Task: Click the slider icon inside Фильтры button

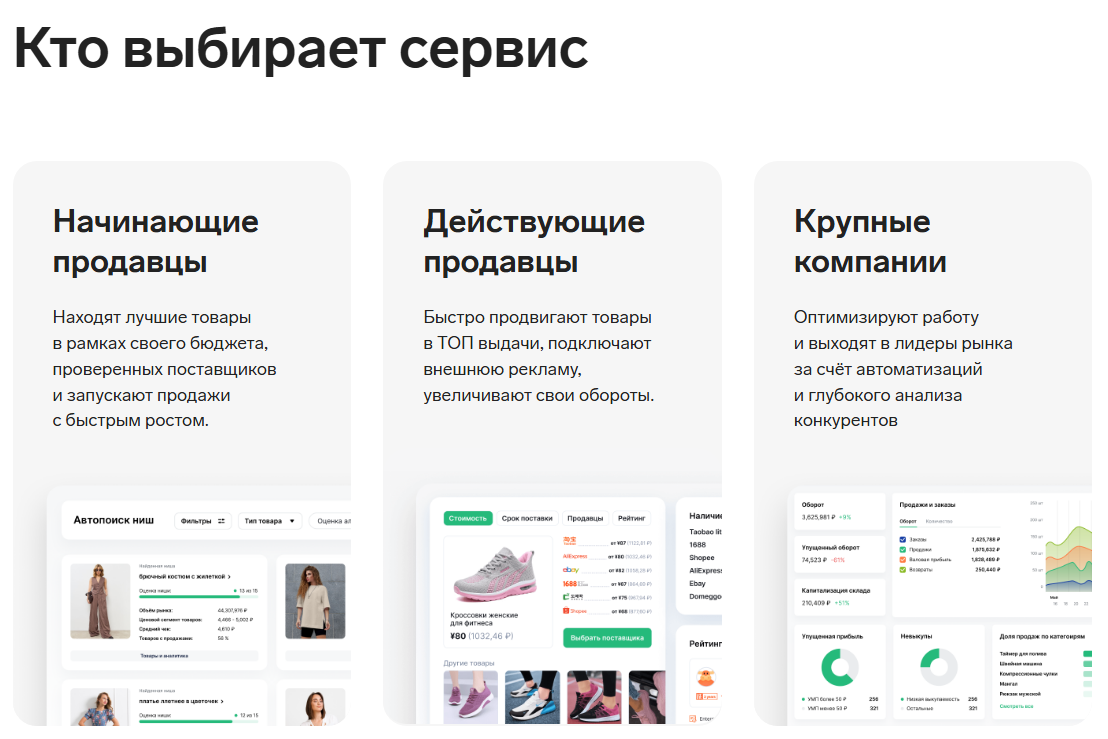Action: coord(221,521)
